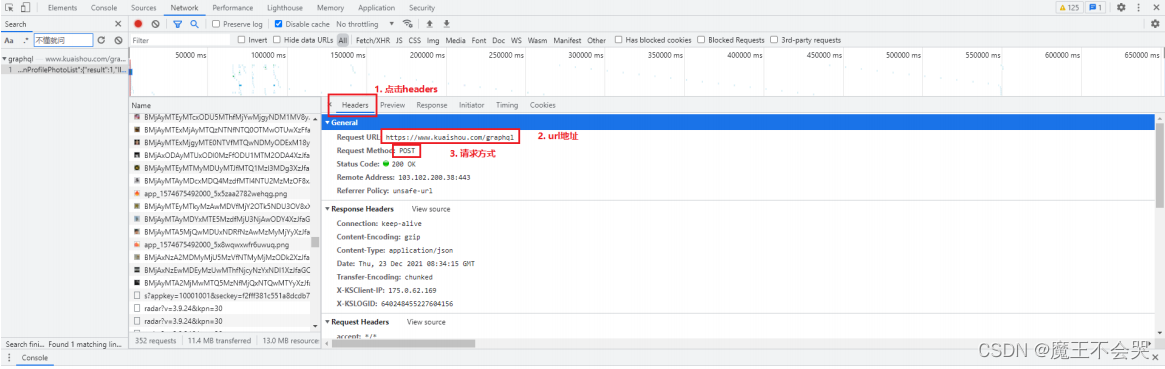Click the clear search results icon
The height and width of the screenshot is (369, 1165).
[x=118, y=40]
